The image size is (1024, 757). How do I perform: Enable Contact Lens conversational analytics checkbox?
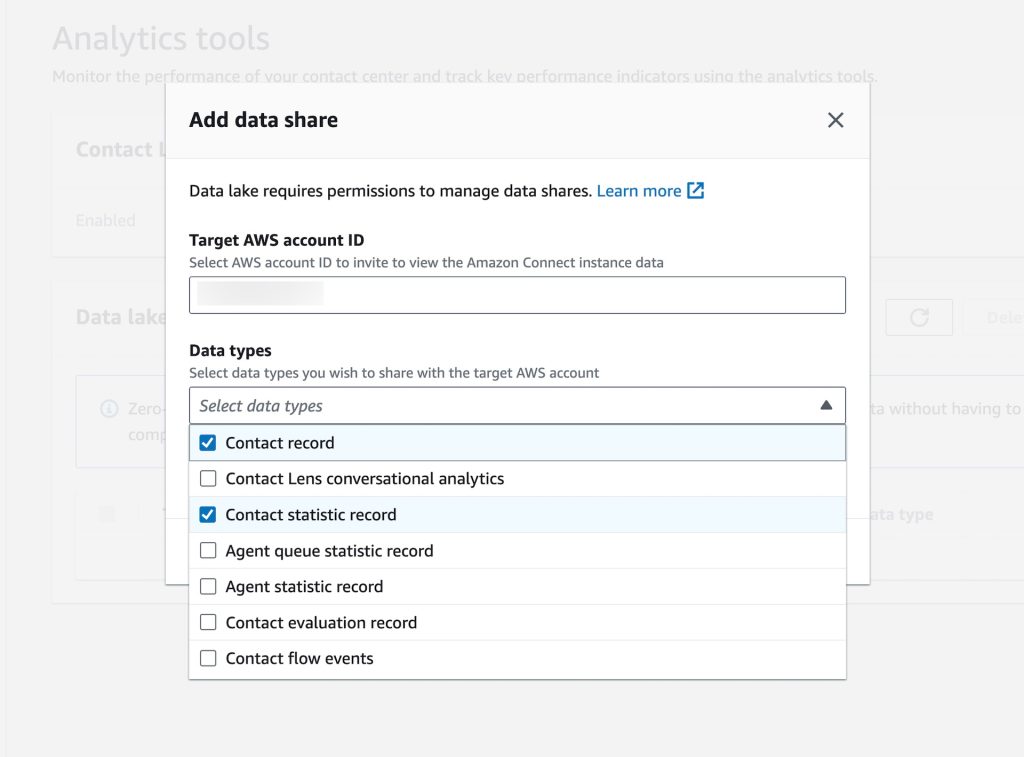point(208,479)
